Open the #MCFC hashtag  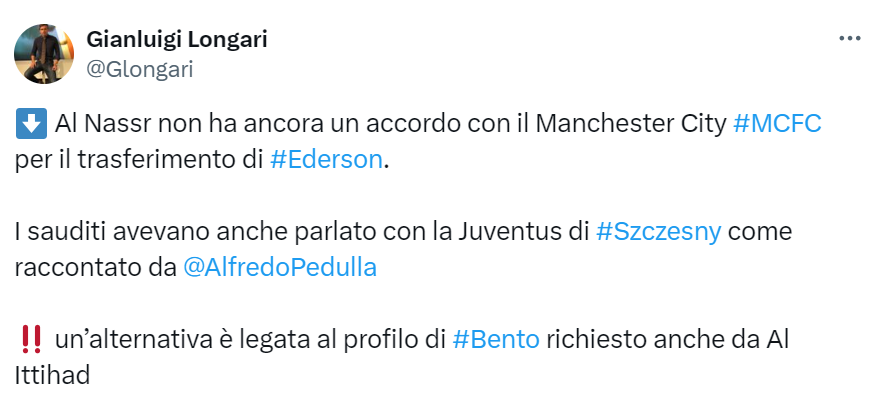(777, 125)
